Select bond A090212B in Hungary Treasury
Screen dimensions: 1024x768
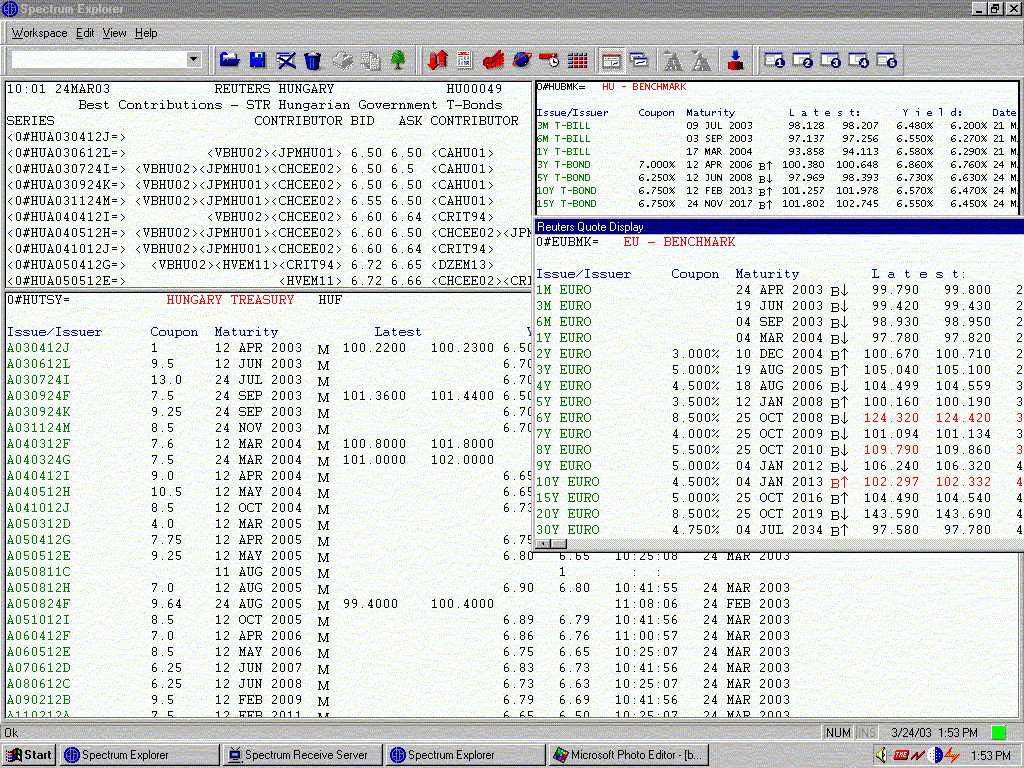pos(38,700)
